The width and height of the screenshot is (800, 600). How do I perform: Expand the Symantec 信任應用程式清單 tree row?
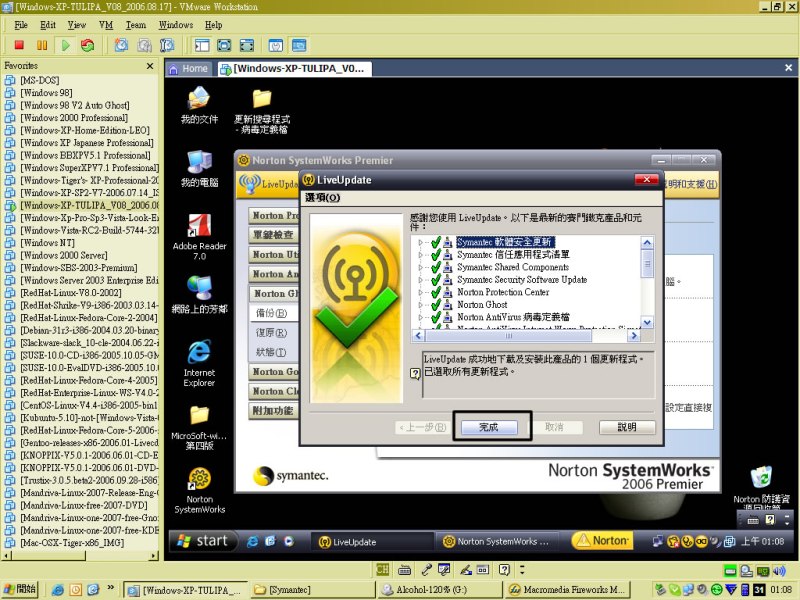click(420, 255)
